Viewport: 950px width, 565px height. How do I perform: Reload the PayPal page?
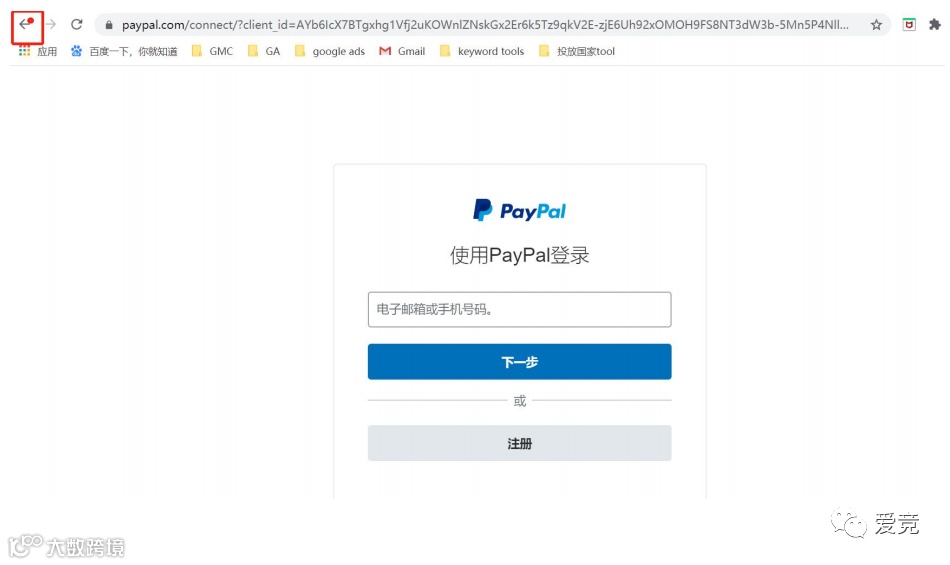click(x=76, y=24)
